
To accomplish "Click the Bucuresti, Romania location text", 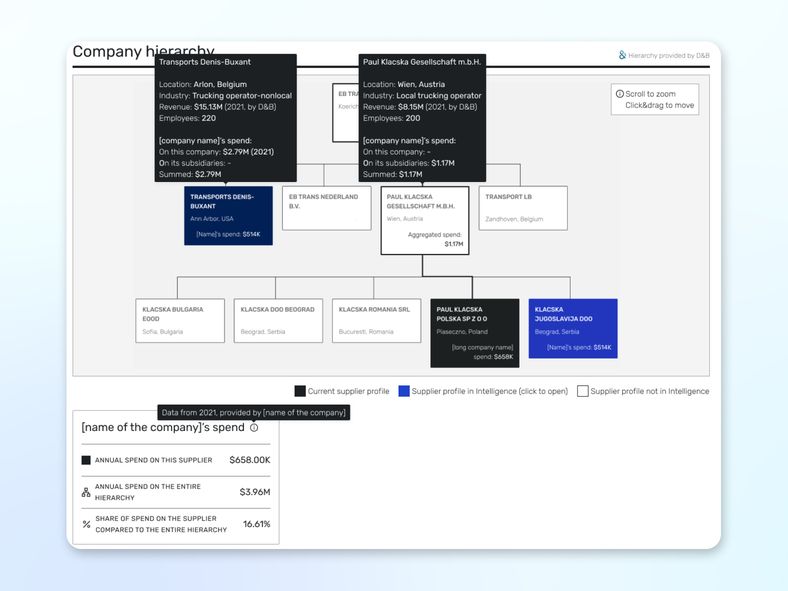I will (366, 332).
